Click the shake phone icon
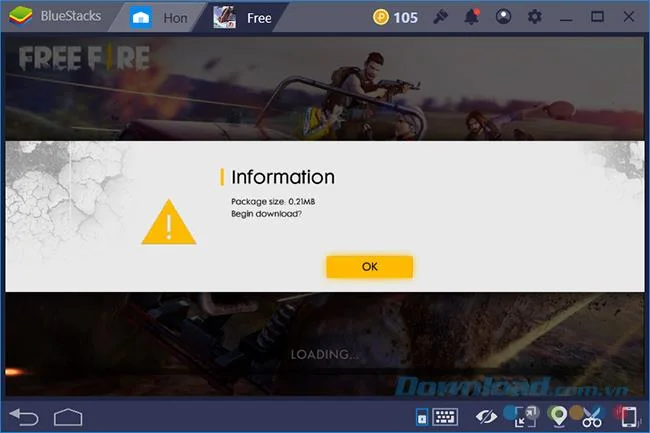Image resolution: width=650 pixels, height=433 pixels. 628,416
